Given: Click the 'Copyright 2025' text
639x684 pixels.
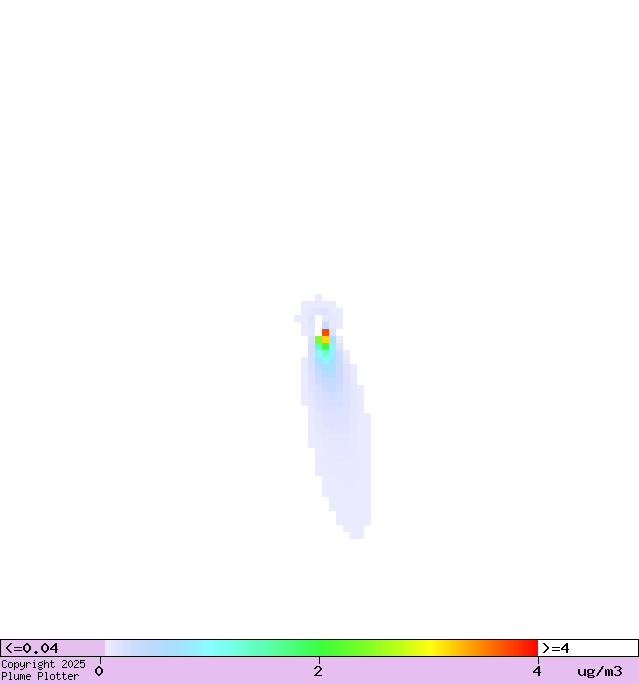Looking at the screenshot, I should click(x=43, y=664).
